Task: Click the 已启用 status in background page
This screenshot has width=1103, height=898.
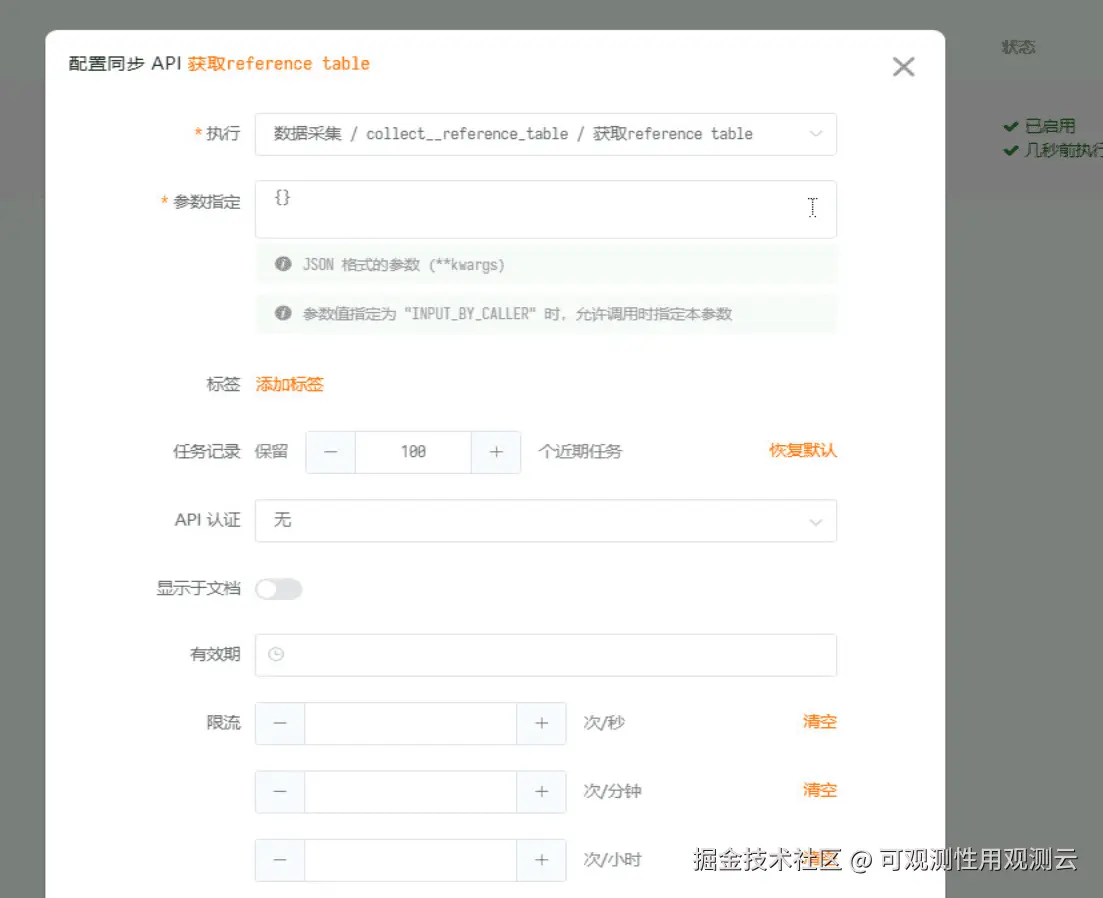Action: pyautogui.click(x=1039, y=126)
